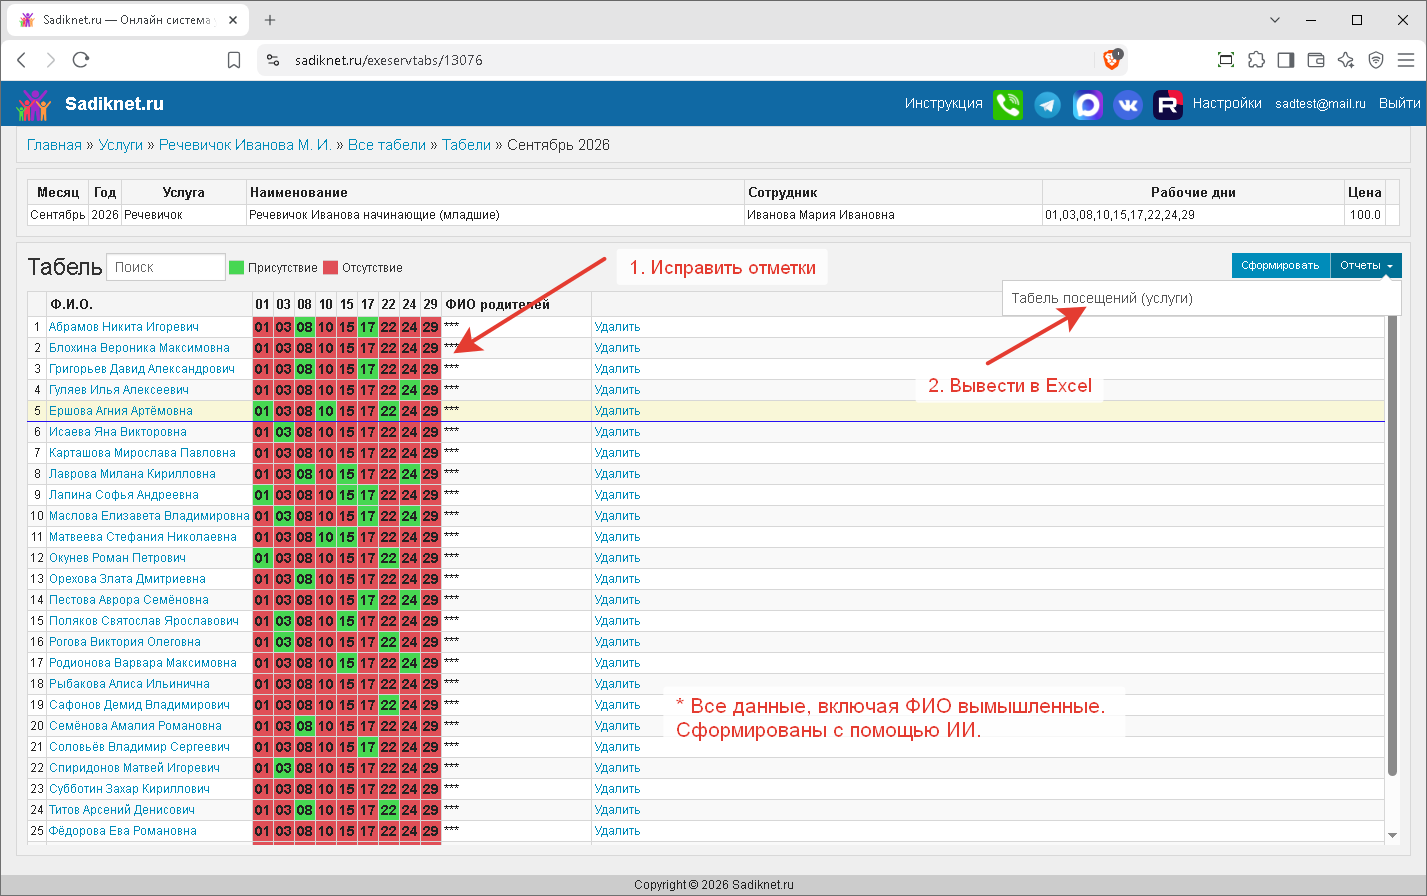Click the Brave Shields lion icon
This screenshot has width=1427, height=896.
coord(1112,60)
